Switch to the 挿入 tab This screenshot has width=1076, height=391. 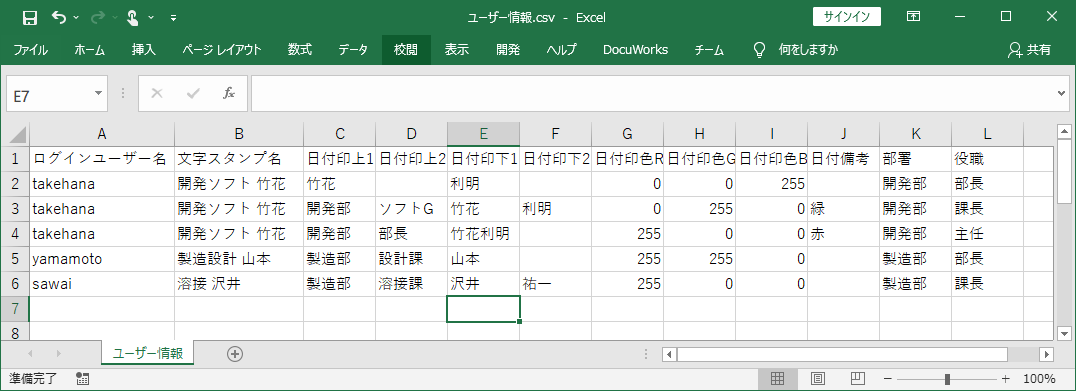click(x=144, y=49)
